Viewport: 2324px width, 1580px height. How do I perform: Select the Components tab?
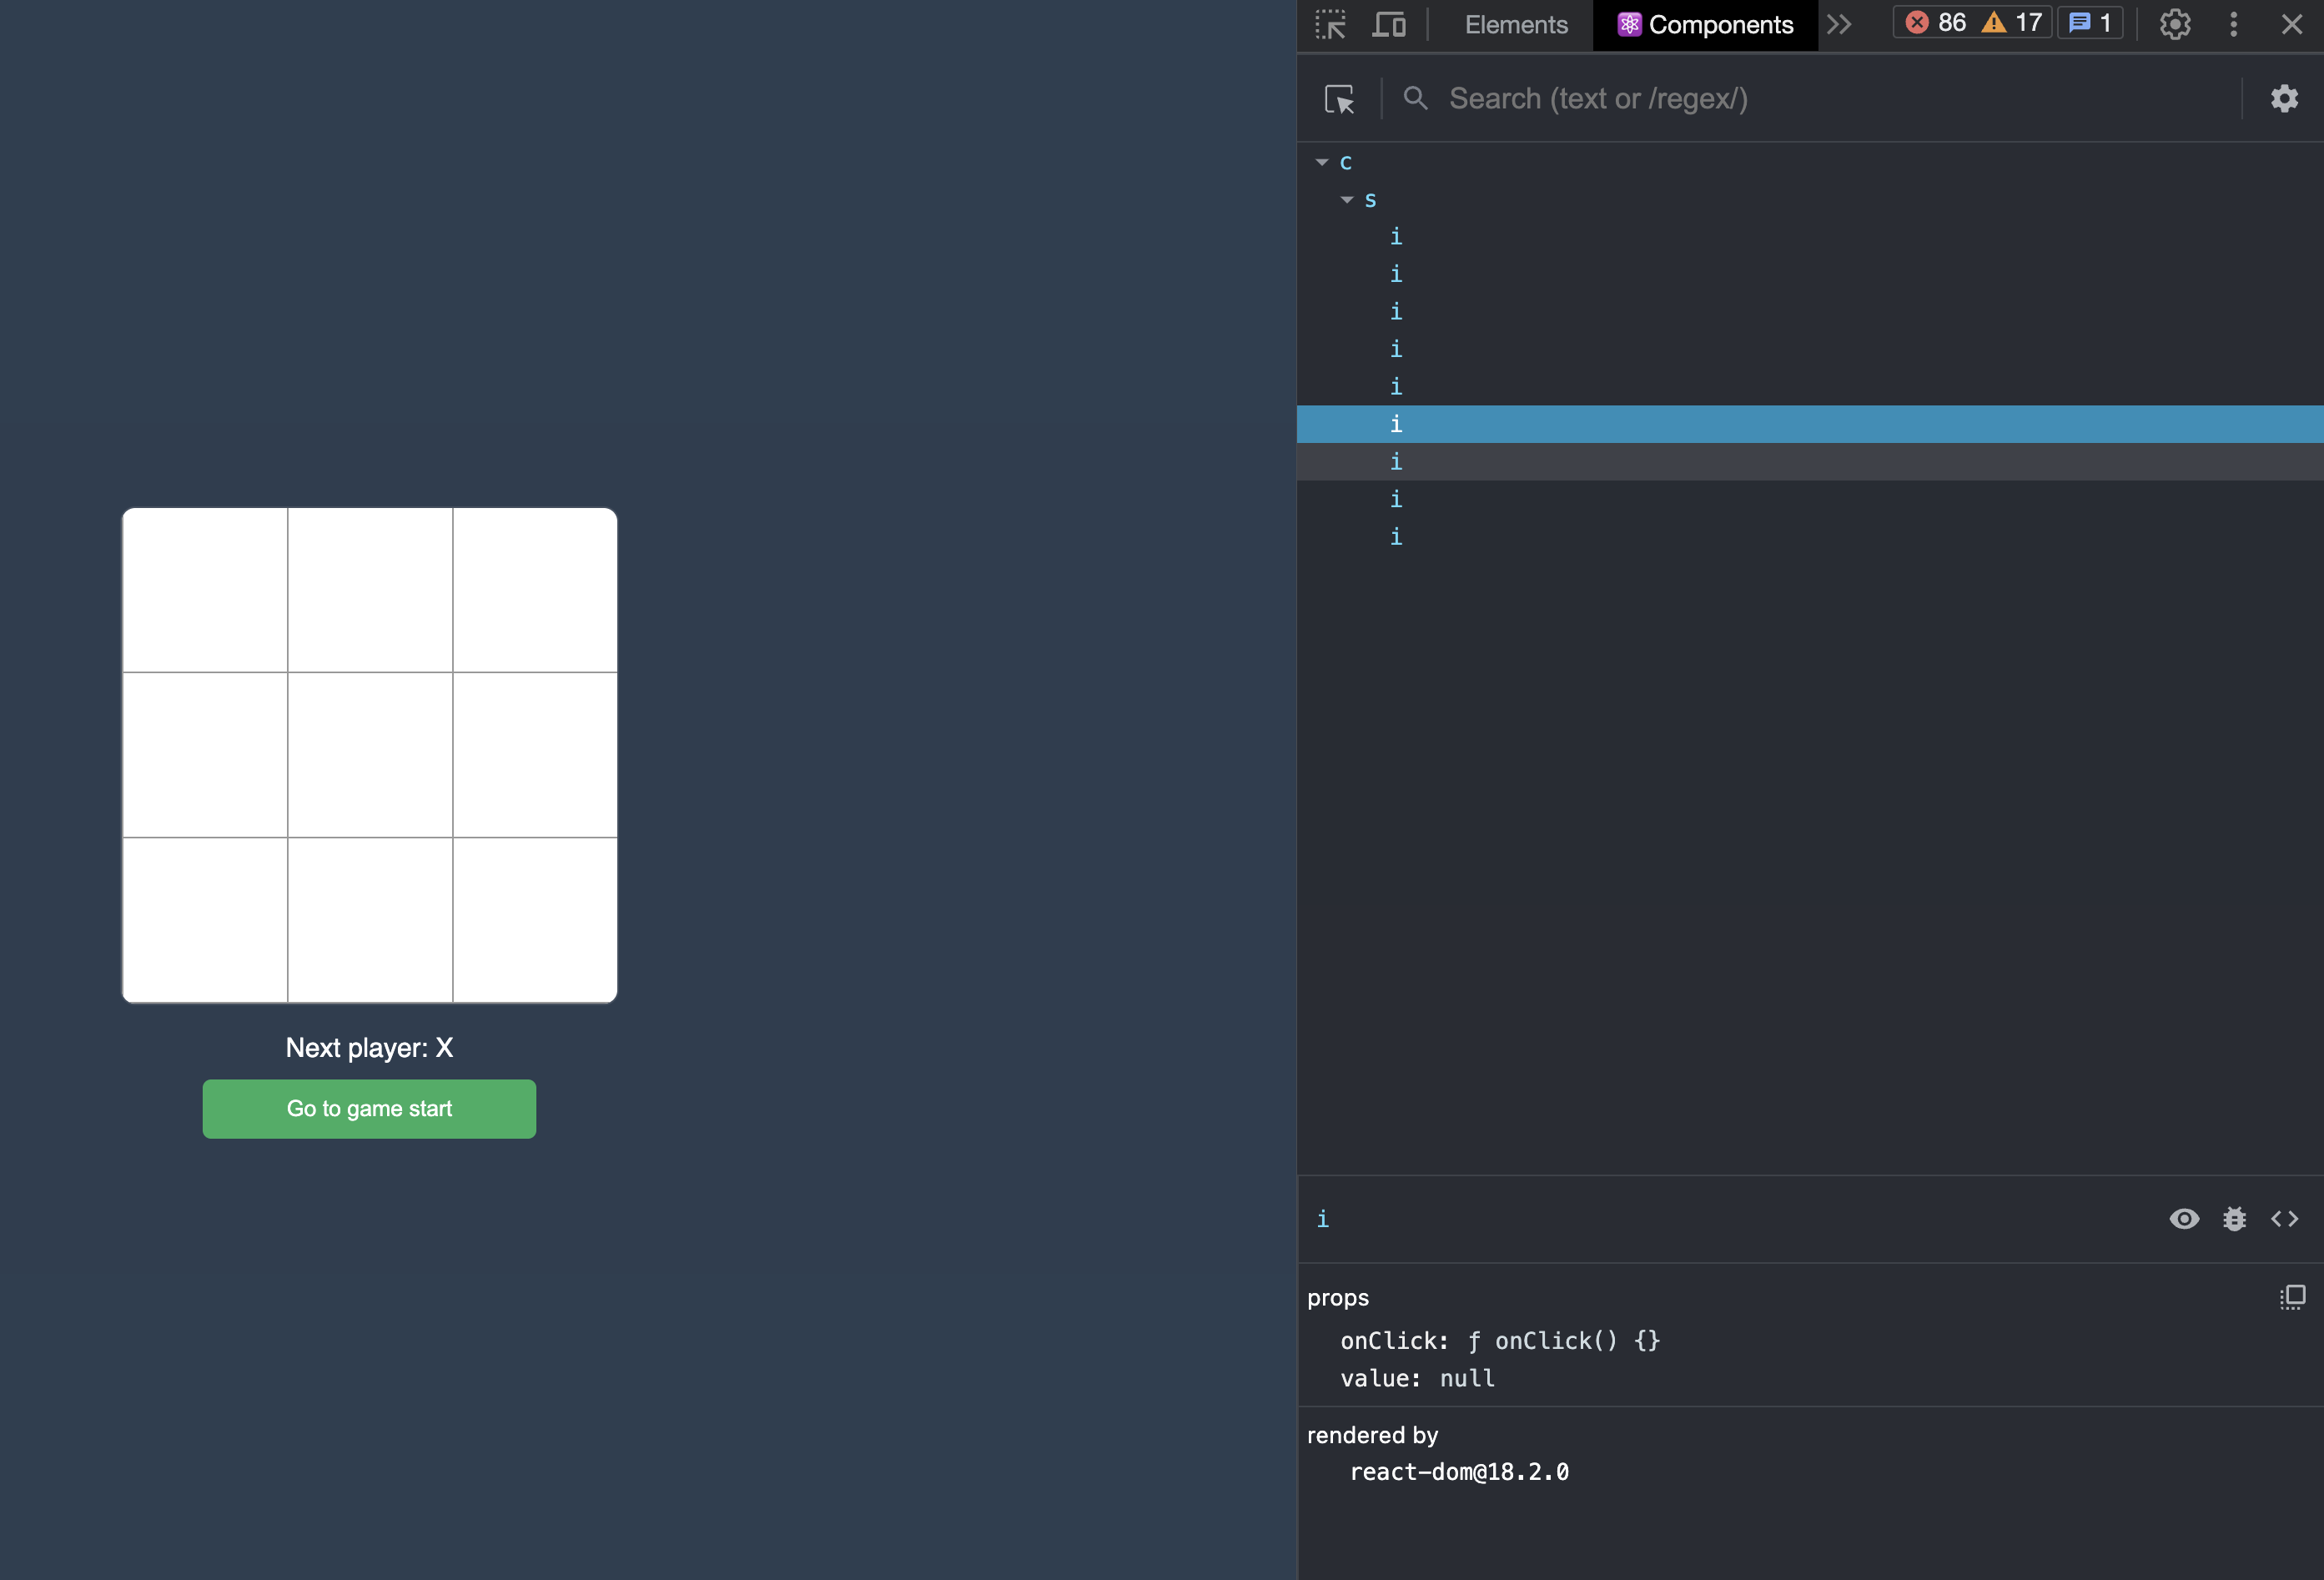tap(1705, 24)
